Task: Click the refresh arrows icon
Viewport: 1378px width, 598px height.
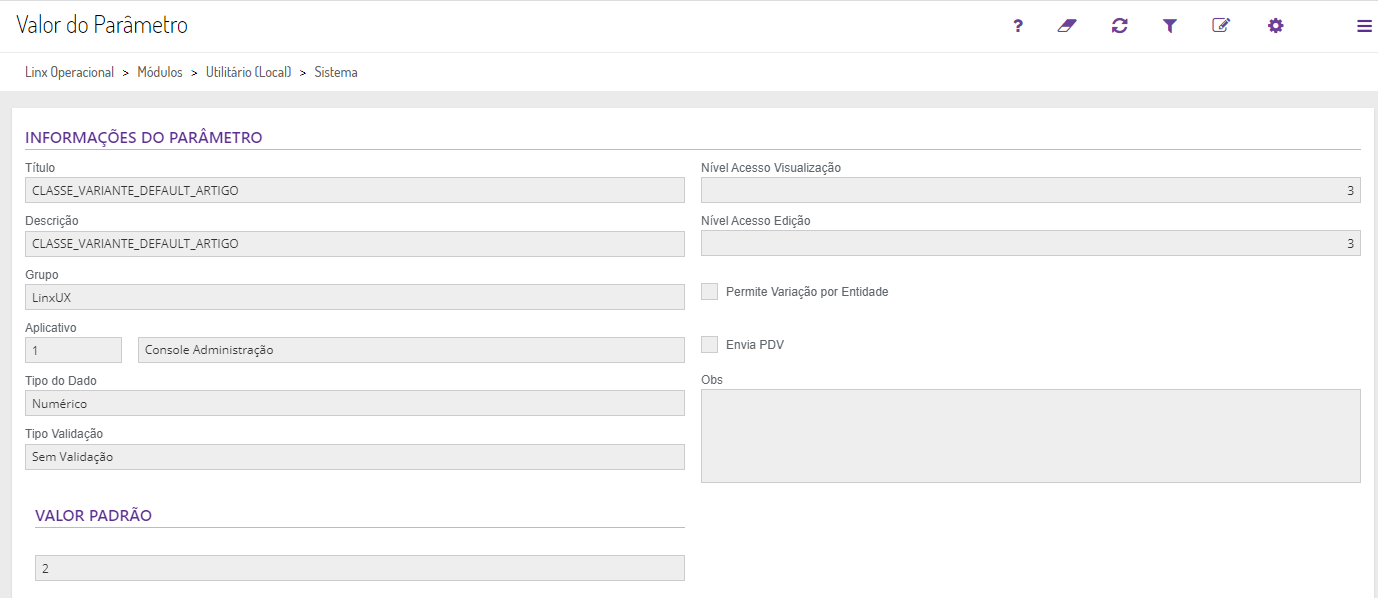Action: [x=1119, y=26]
